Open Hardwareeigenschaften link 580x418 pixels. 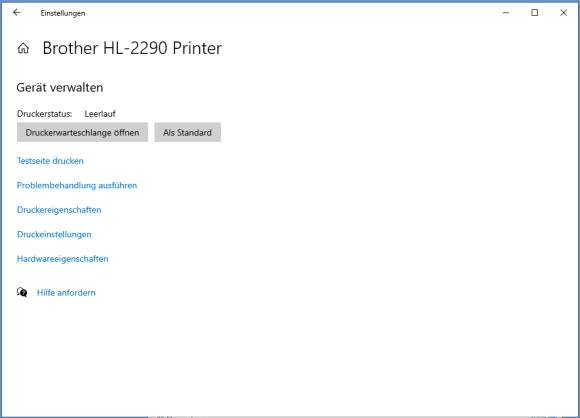tap(63, 259)
